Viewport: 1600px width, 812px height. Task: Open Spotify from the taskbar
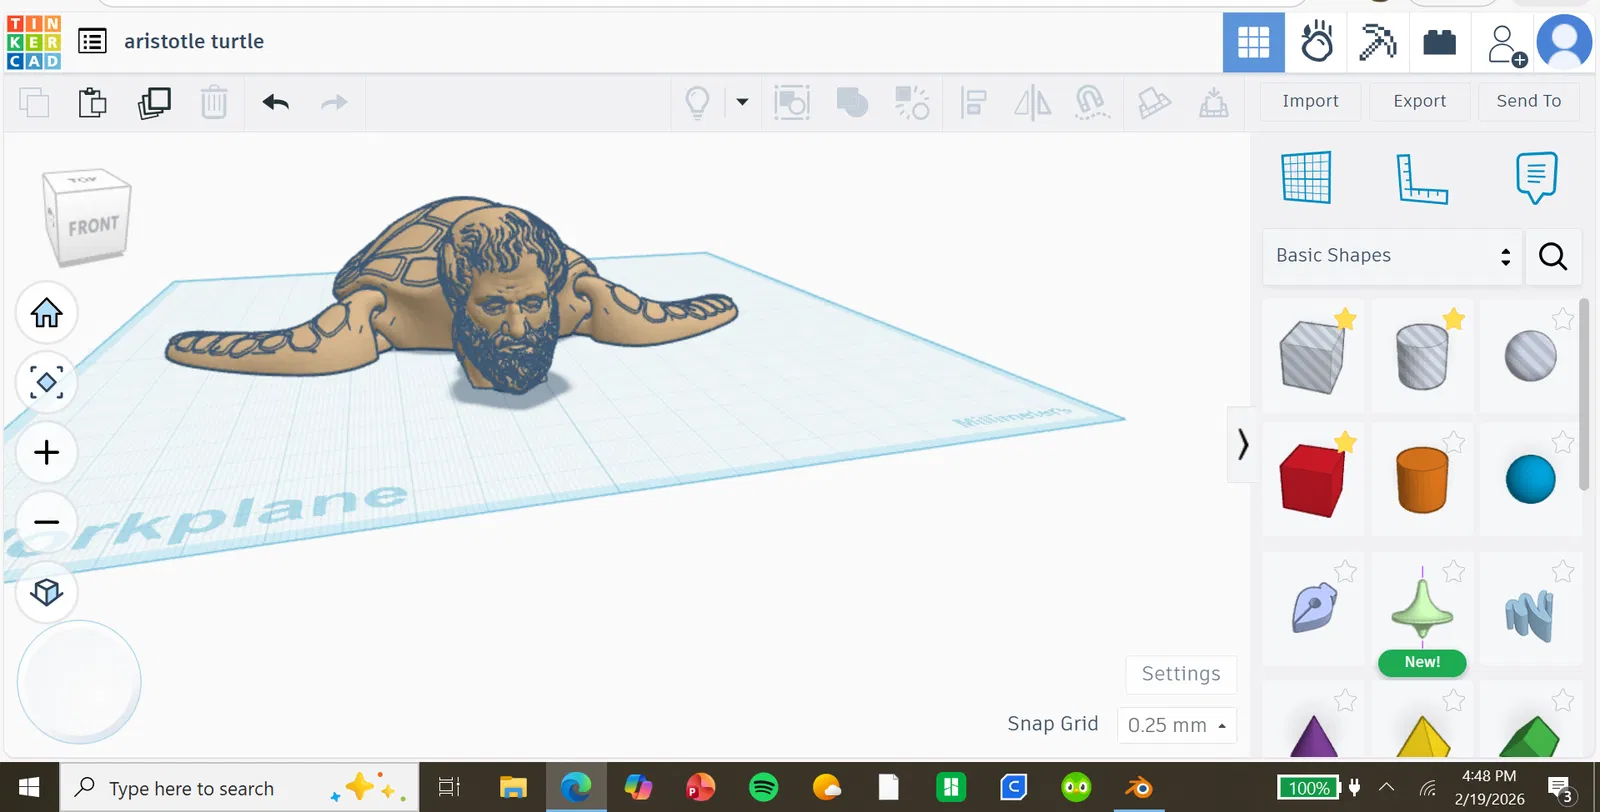coord(764,788)
